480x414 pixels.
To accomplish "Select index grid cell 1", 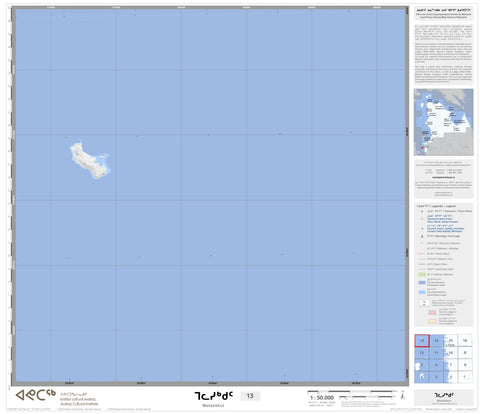I will point(465,377).
